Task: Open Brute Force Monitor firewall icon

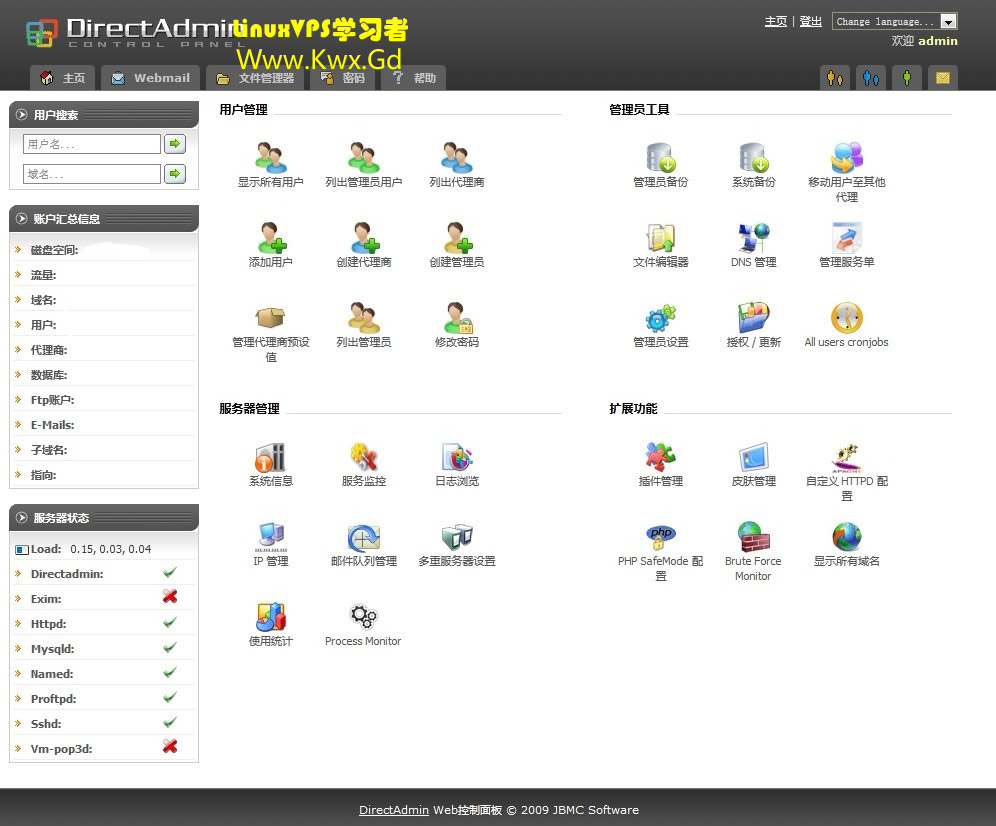Action: tap(753, 536)
